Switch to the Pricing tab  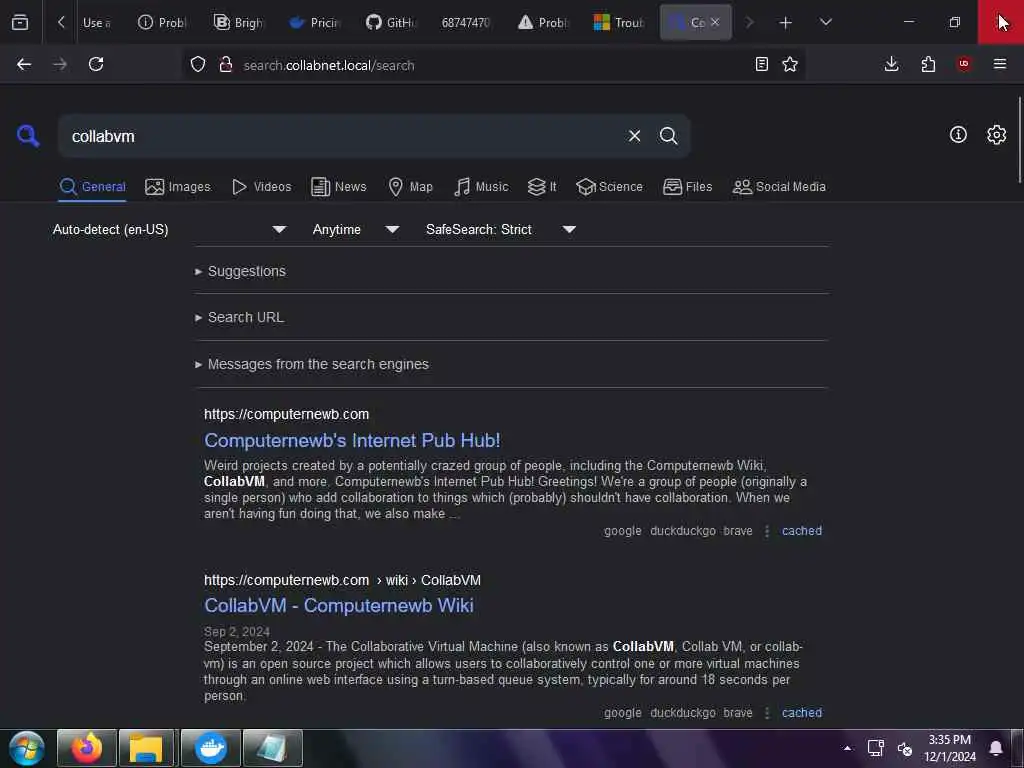point(315,22)
